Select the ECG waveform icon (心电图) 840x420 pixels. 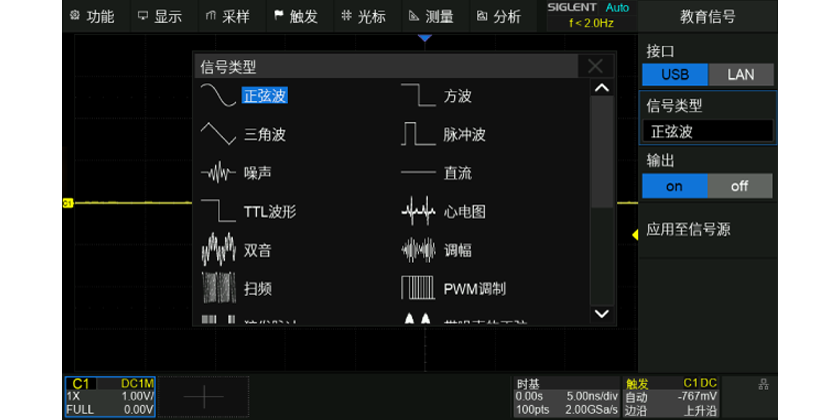(418, 212)
